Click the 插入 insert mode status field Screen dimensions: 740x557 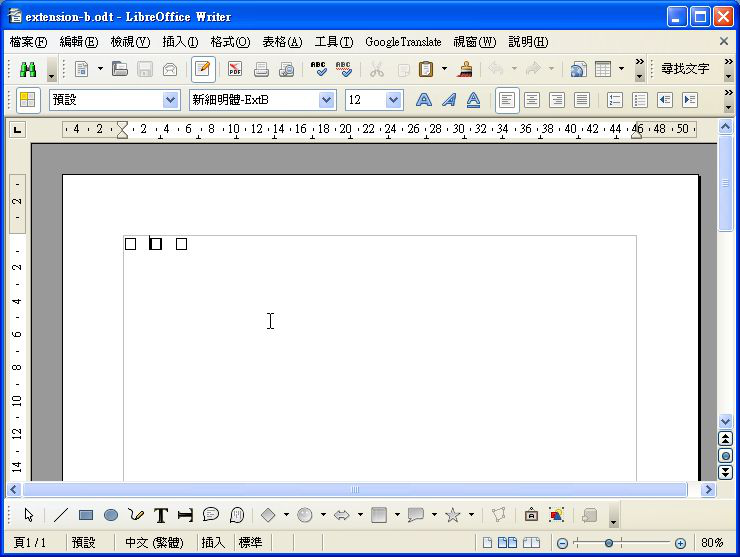213,543
